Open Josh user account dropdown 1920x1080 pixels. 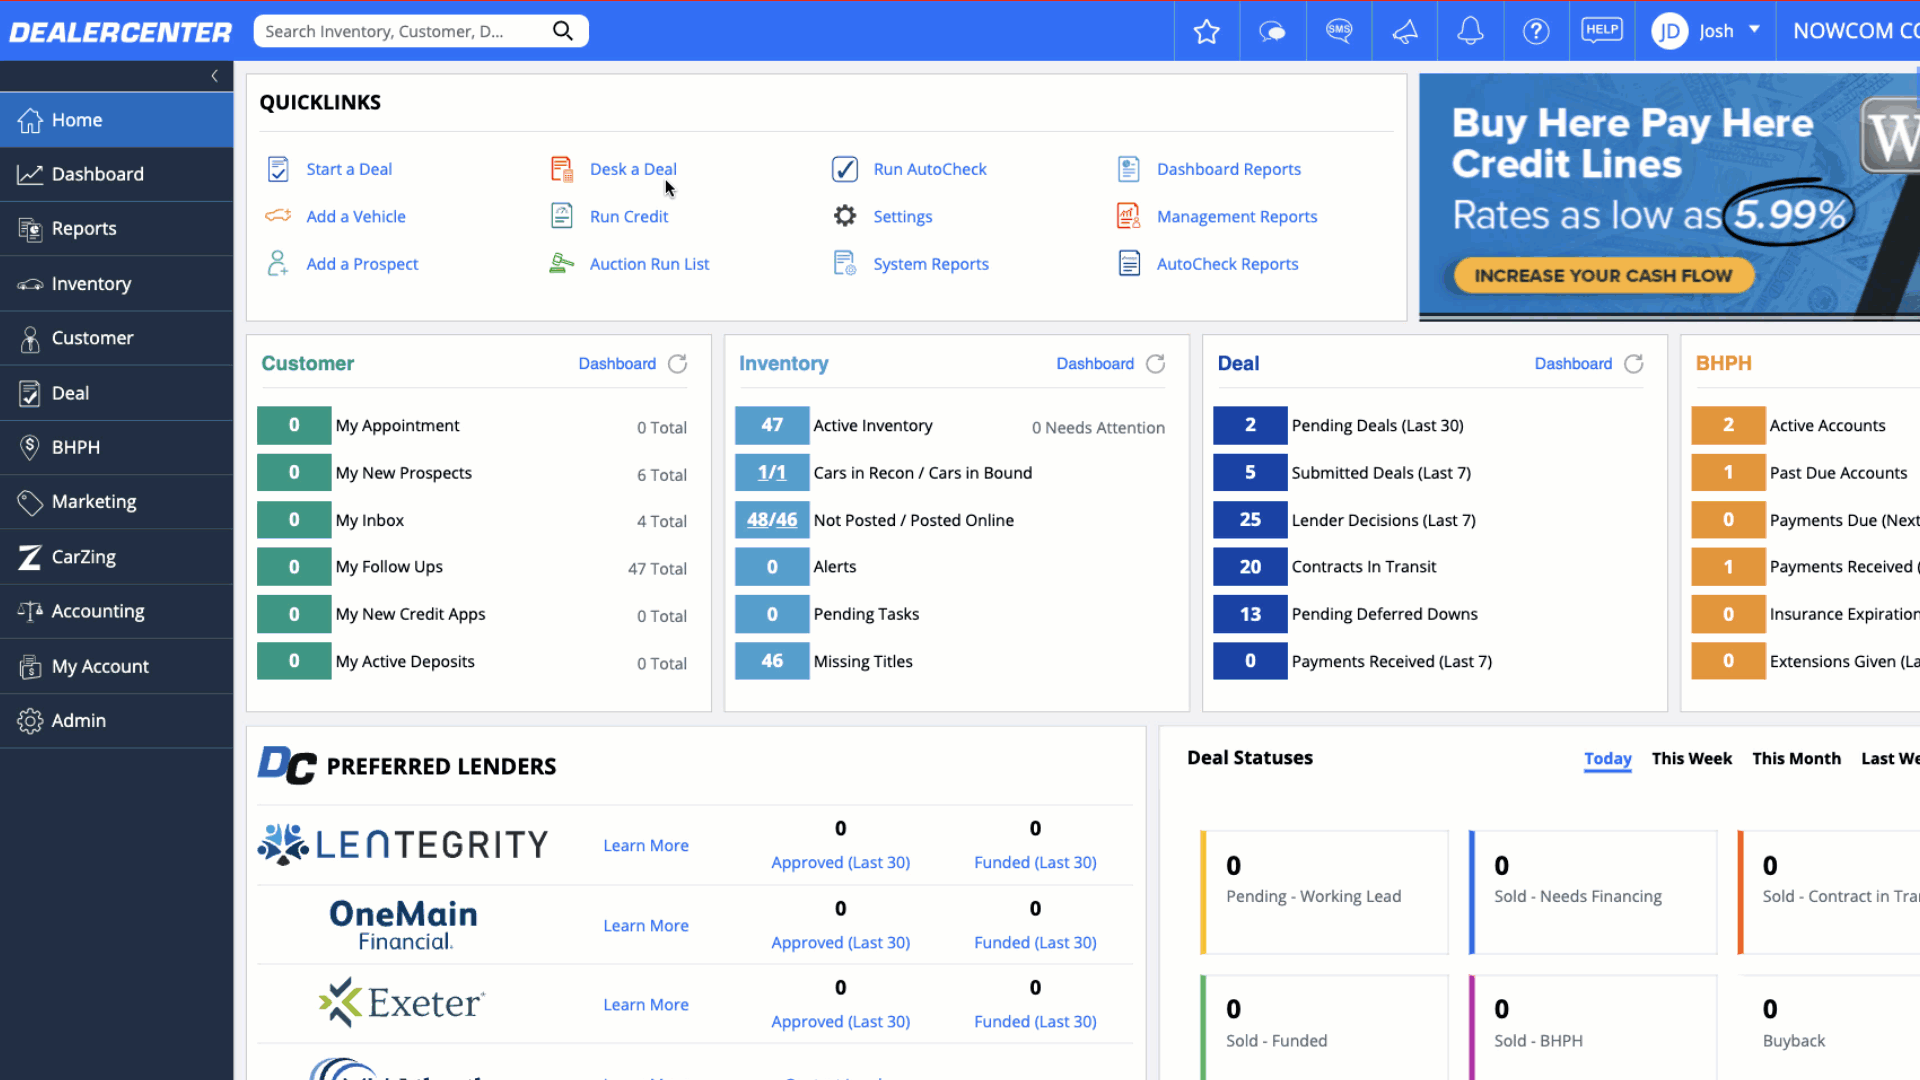tap(1707, 31)
